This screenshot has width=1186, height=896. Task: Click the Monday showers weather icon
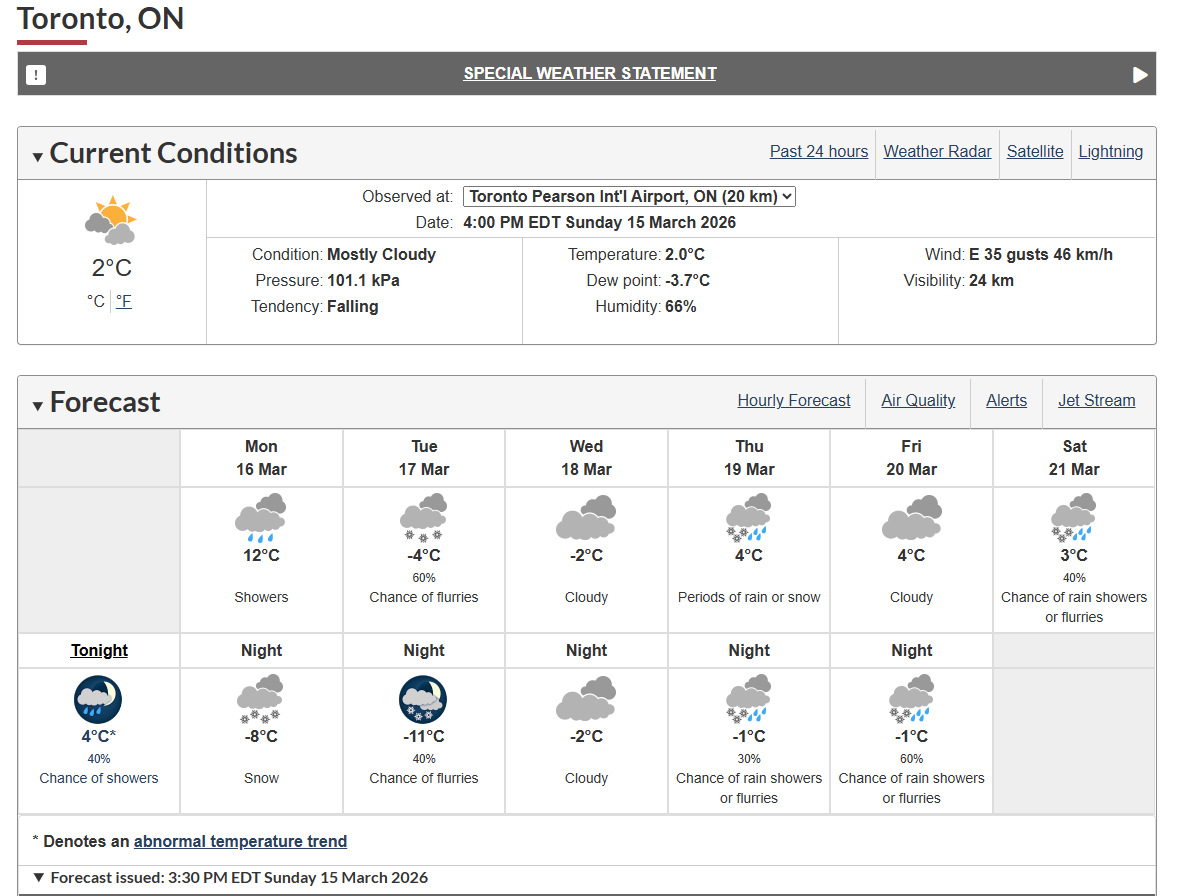pyautogui.click(x=261, y=518)
